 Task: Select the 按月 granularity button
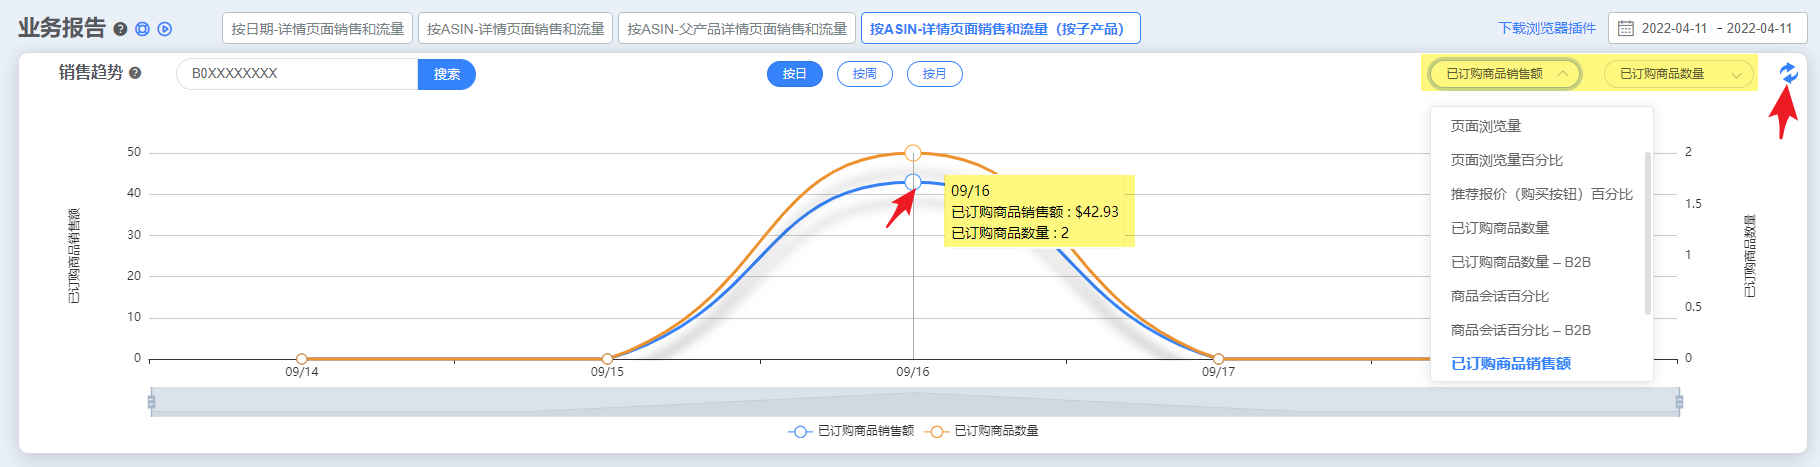tap(935, 74)
